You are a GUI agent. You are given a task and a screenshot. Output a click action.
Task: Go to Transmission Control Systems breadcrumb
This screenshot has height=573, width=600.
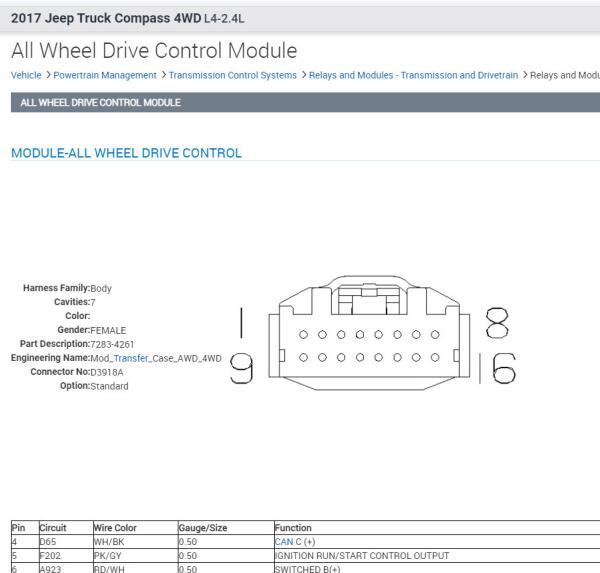point(233,75)
